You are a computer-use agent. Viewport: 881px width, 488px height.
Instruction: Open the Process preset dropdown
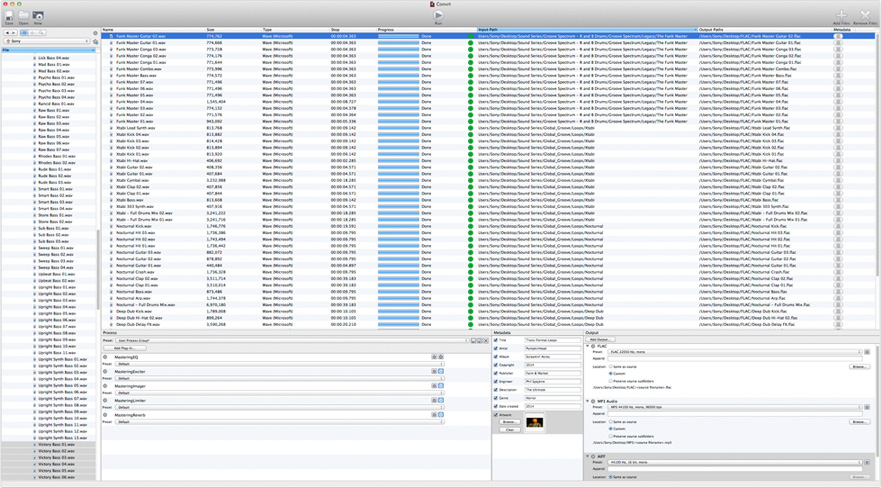tap(291, 340)
